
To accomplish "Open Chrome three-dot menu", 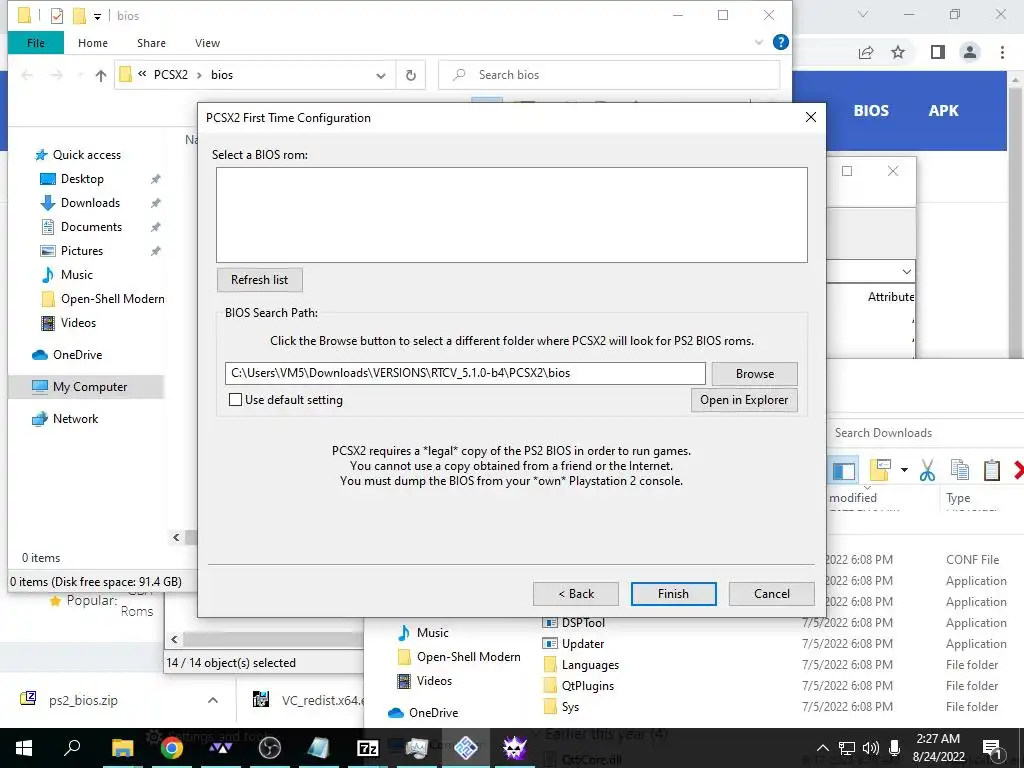I will click(1002, 52).
